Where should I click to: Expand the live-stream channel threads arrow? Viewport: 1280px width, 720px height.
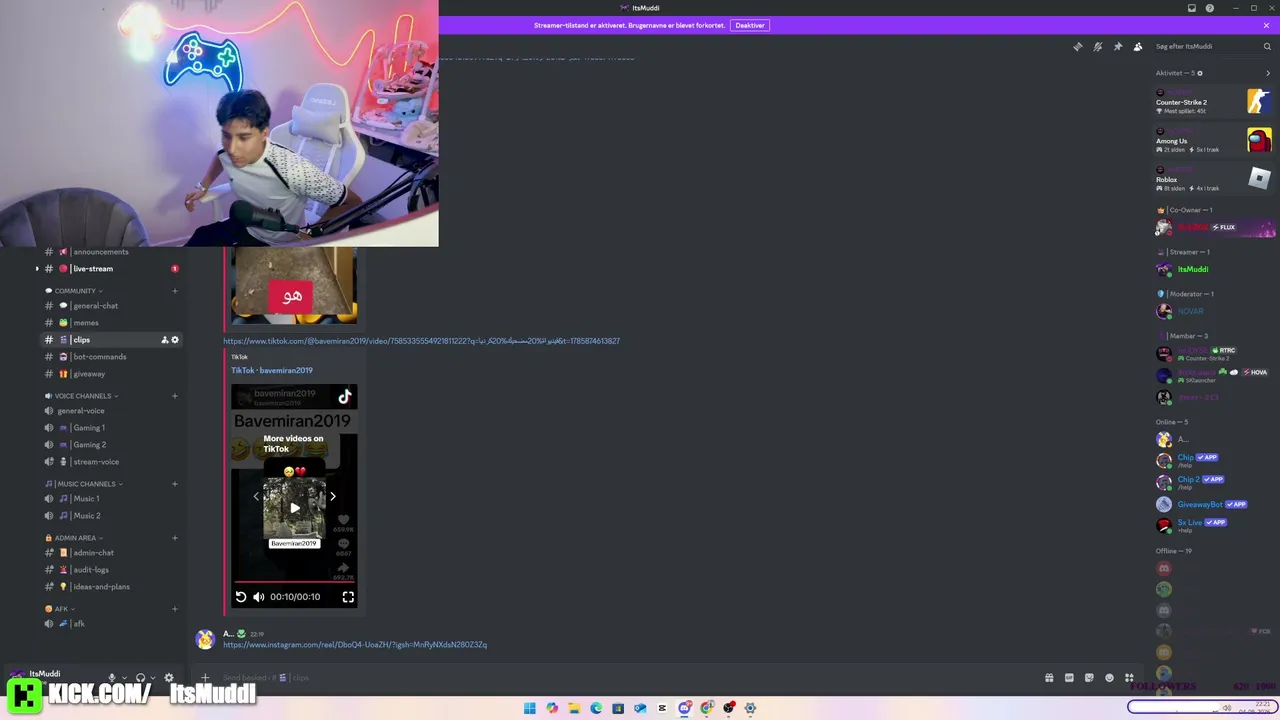[37, 269]
